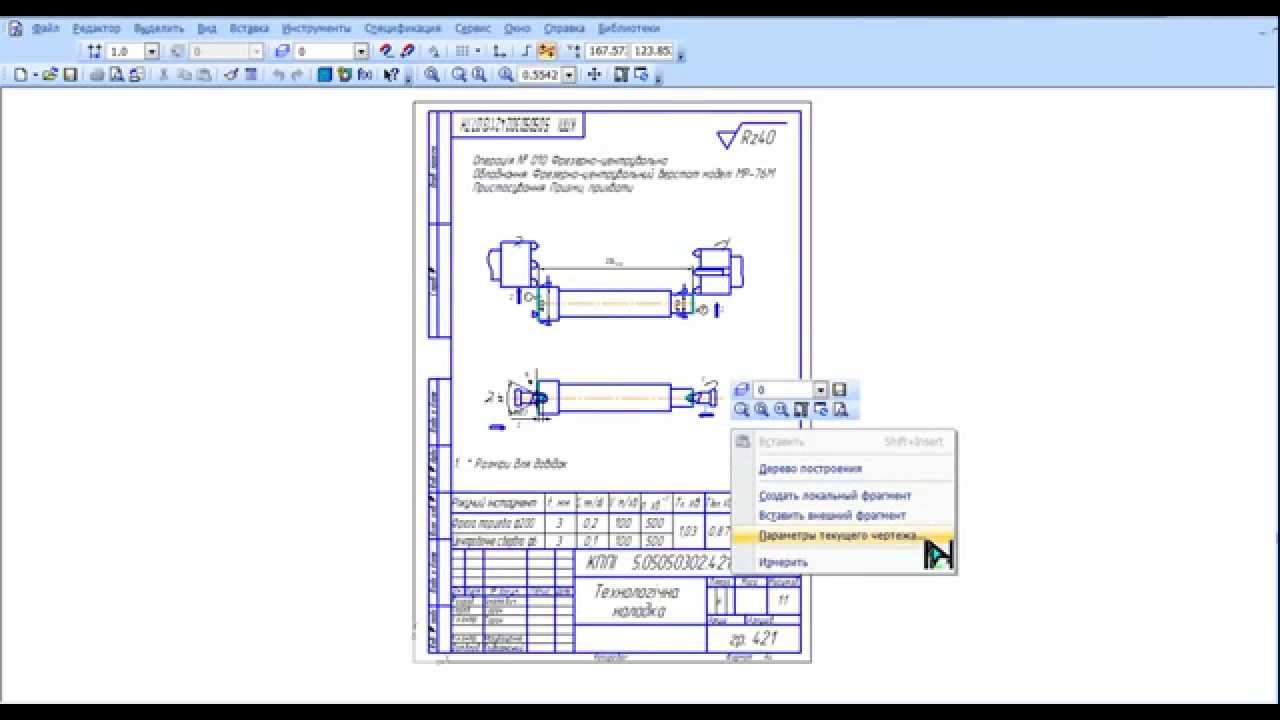Open the Выделить menu
Image resolution: width=1280 pixels, height=720 pixels.
point(159,28)
